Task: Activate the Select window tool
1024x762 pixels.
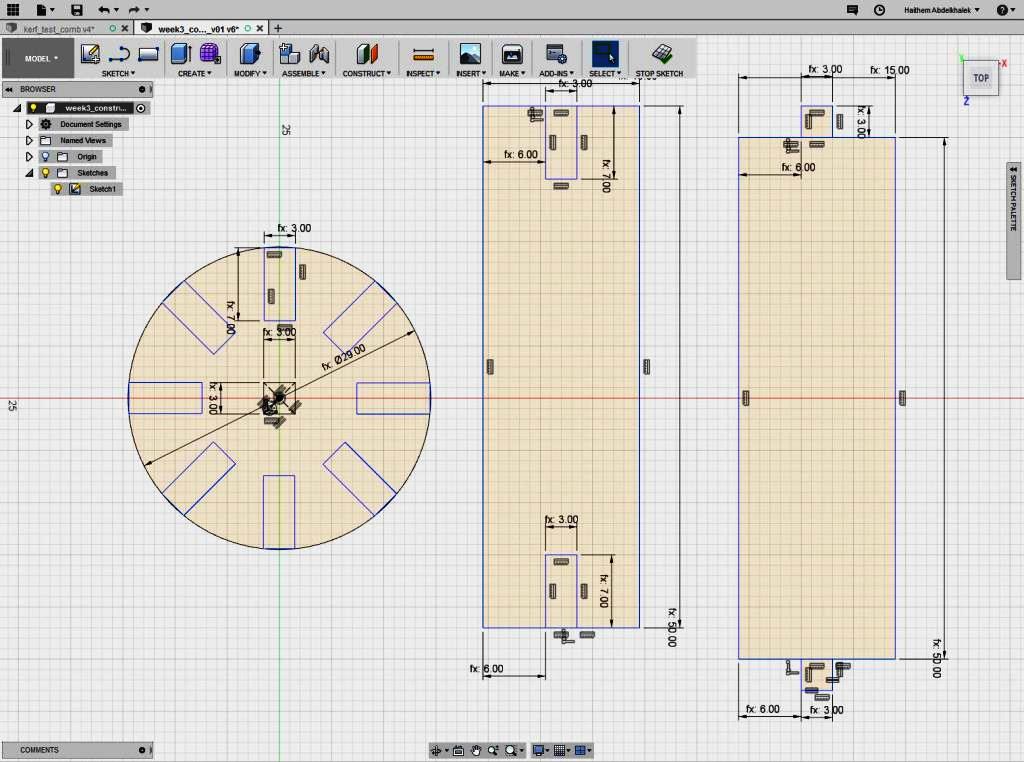Action: (605, 54)
